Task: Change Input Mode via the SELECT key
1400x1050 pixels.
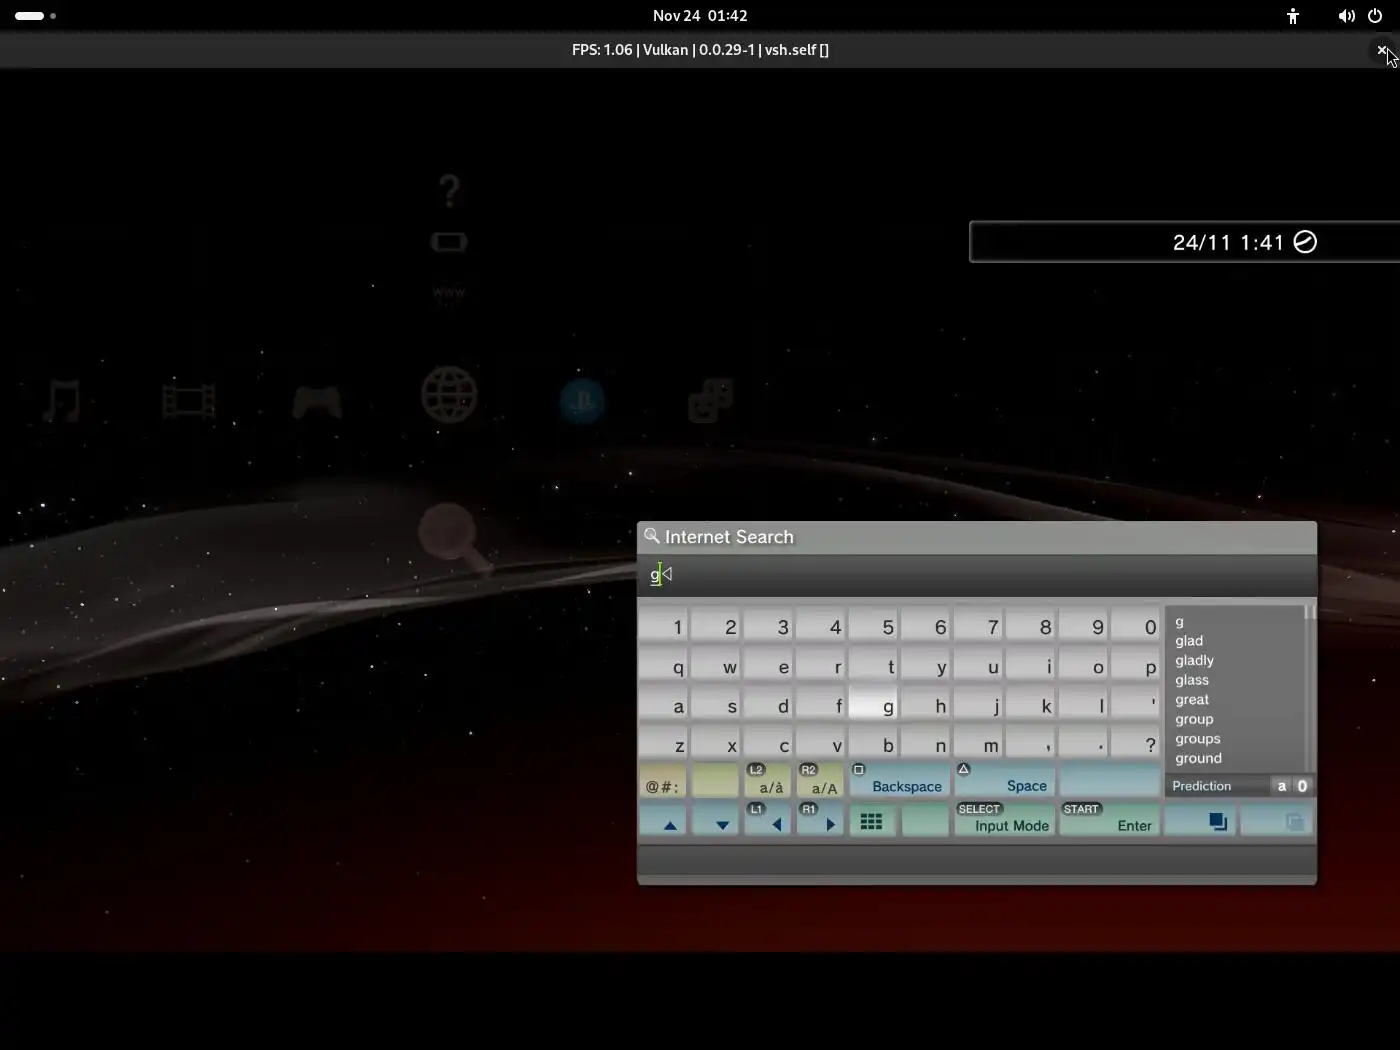Action: 1004,821
